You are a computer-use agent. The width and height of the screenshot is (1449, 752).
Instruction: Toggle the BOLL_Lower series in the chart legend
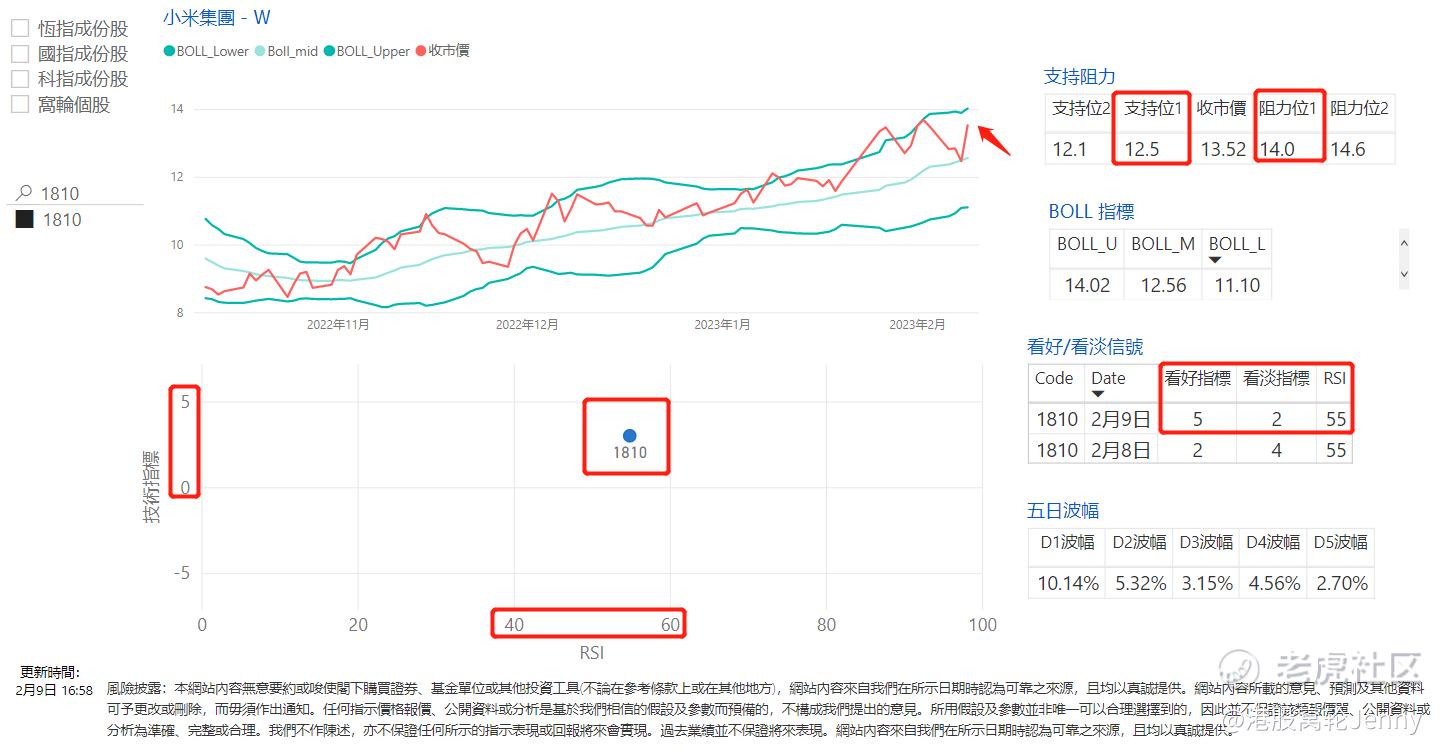tap(206, 51)
